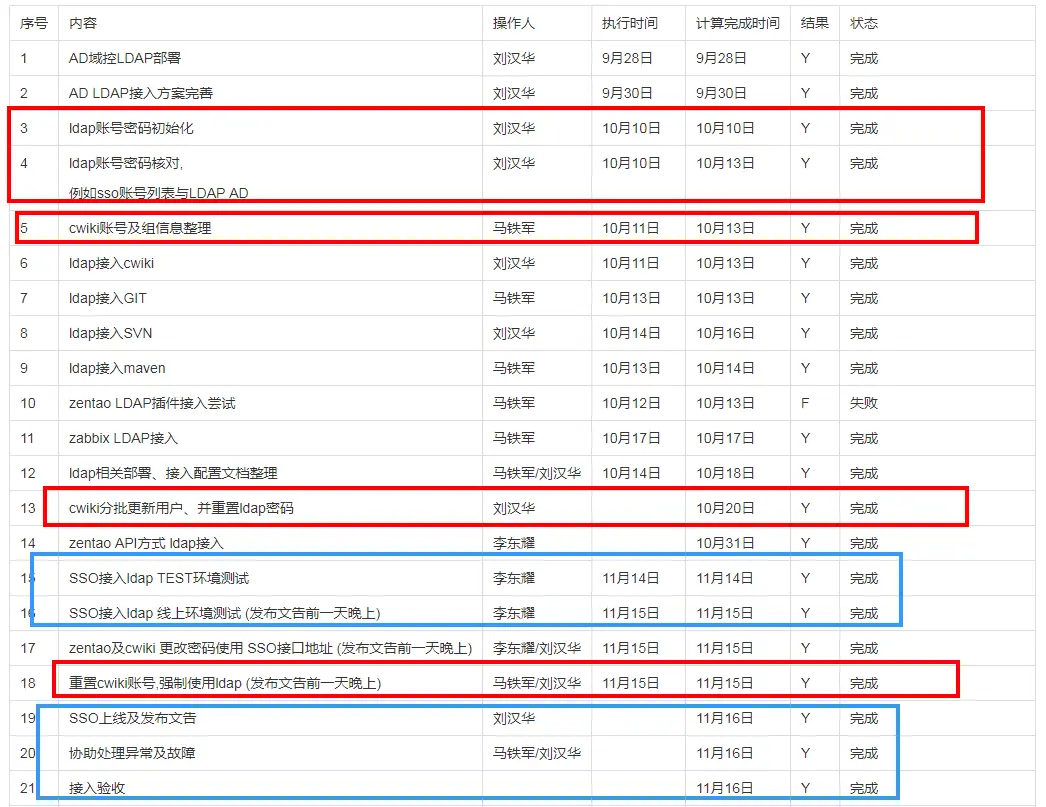Image resolution: width=1046 pixels, height=807 pixels.
Task: Click execution date '11月14日' in TEST环境测试 row
Action: [631, 578]
